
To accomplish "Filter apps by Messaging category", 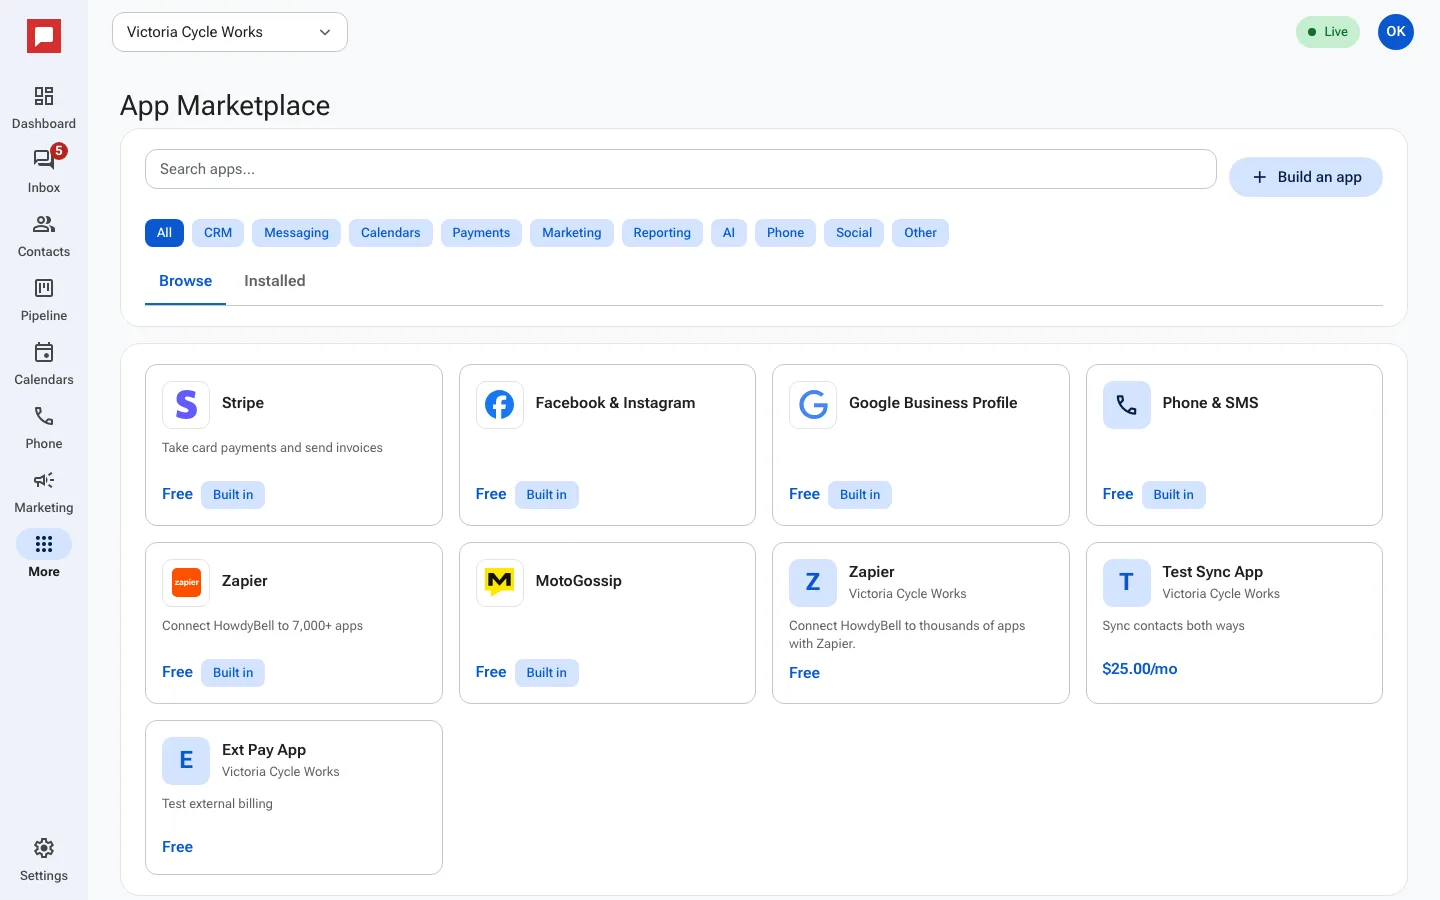I will click(x=296, y=233).
